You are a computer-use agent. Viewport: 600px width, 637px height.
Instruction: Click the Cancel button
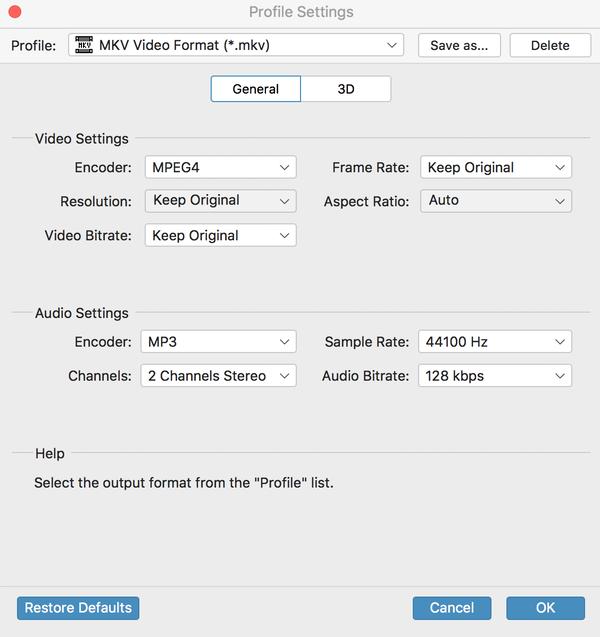click(452, 608)
